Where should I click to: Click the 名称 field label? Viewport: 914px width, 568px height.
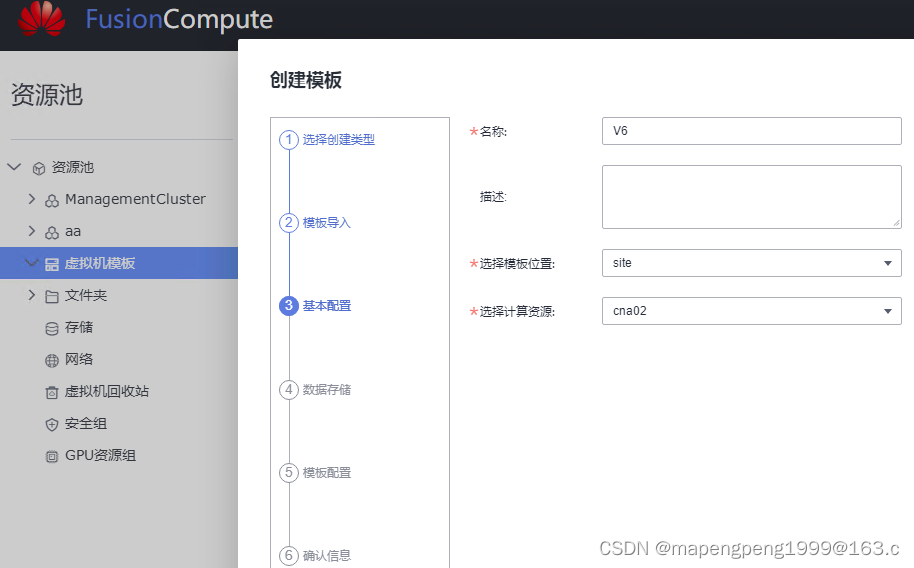point(493,132)
